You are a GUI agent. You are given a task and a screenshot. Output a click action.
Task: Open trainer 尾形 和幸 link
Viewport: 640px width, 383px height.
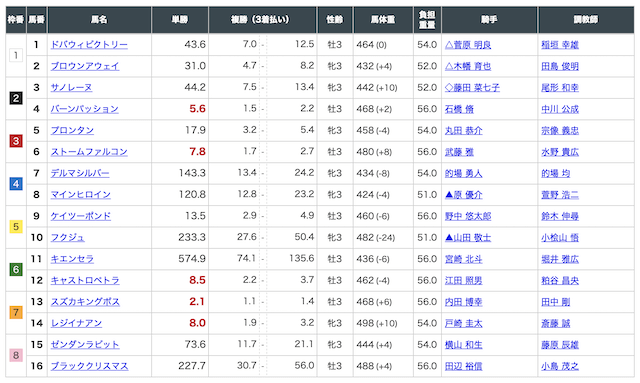[560, 88]
